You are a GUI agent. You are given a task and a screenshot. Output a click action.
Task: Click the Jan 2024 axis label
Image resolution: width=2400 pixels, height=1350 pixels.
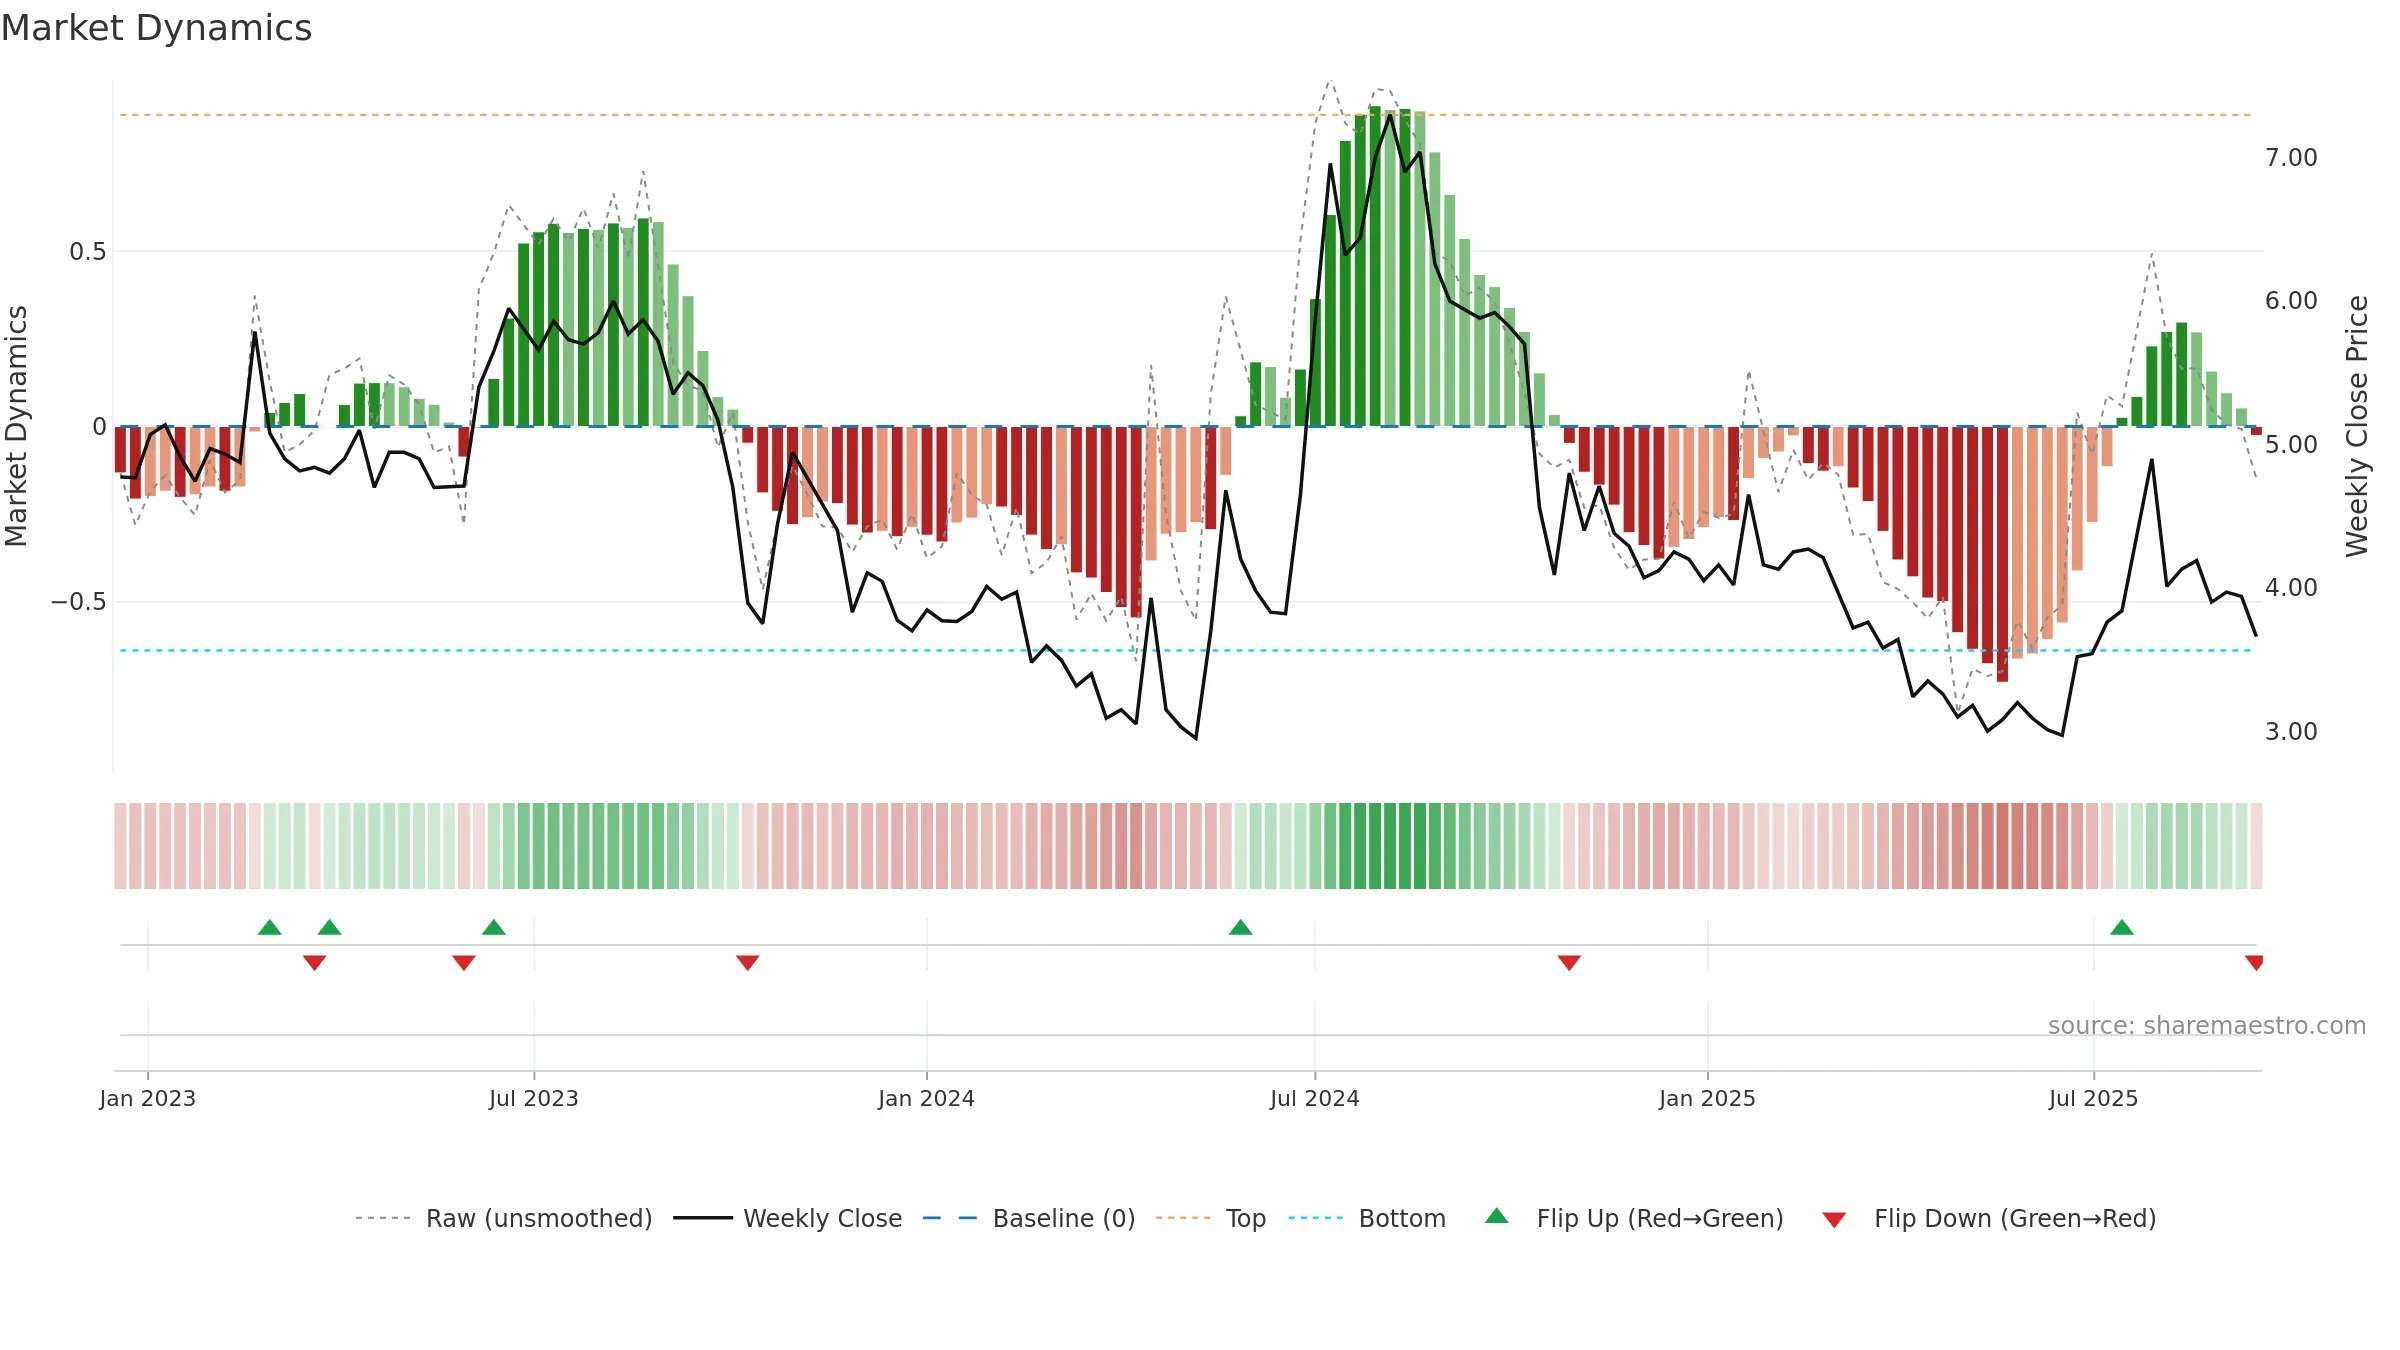click(x=927, y=1098)
